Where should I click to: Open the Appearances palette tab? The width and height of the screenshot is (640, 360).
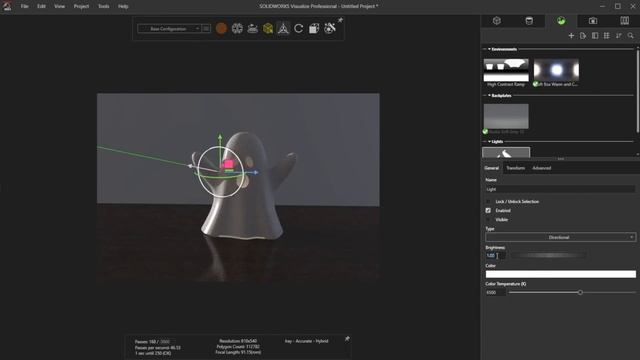pyautogui.click(x=529, y=21)
